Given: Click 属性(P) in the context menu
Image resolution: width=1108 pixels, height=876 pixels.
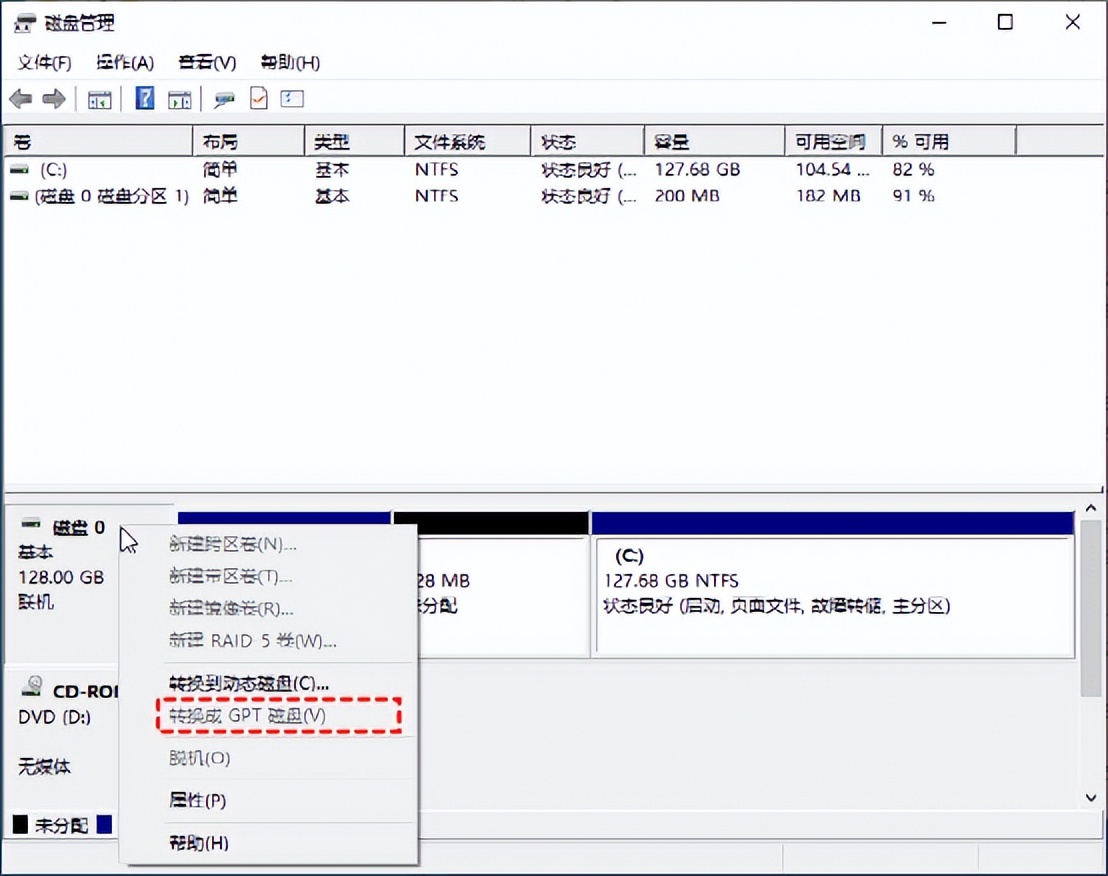Looking at the screenshot, I should [197, 800].
